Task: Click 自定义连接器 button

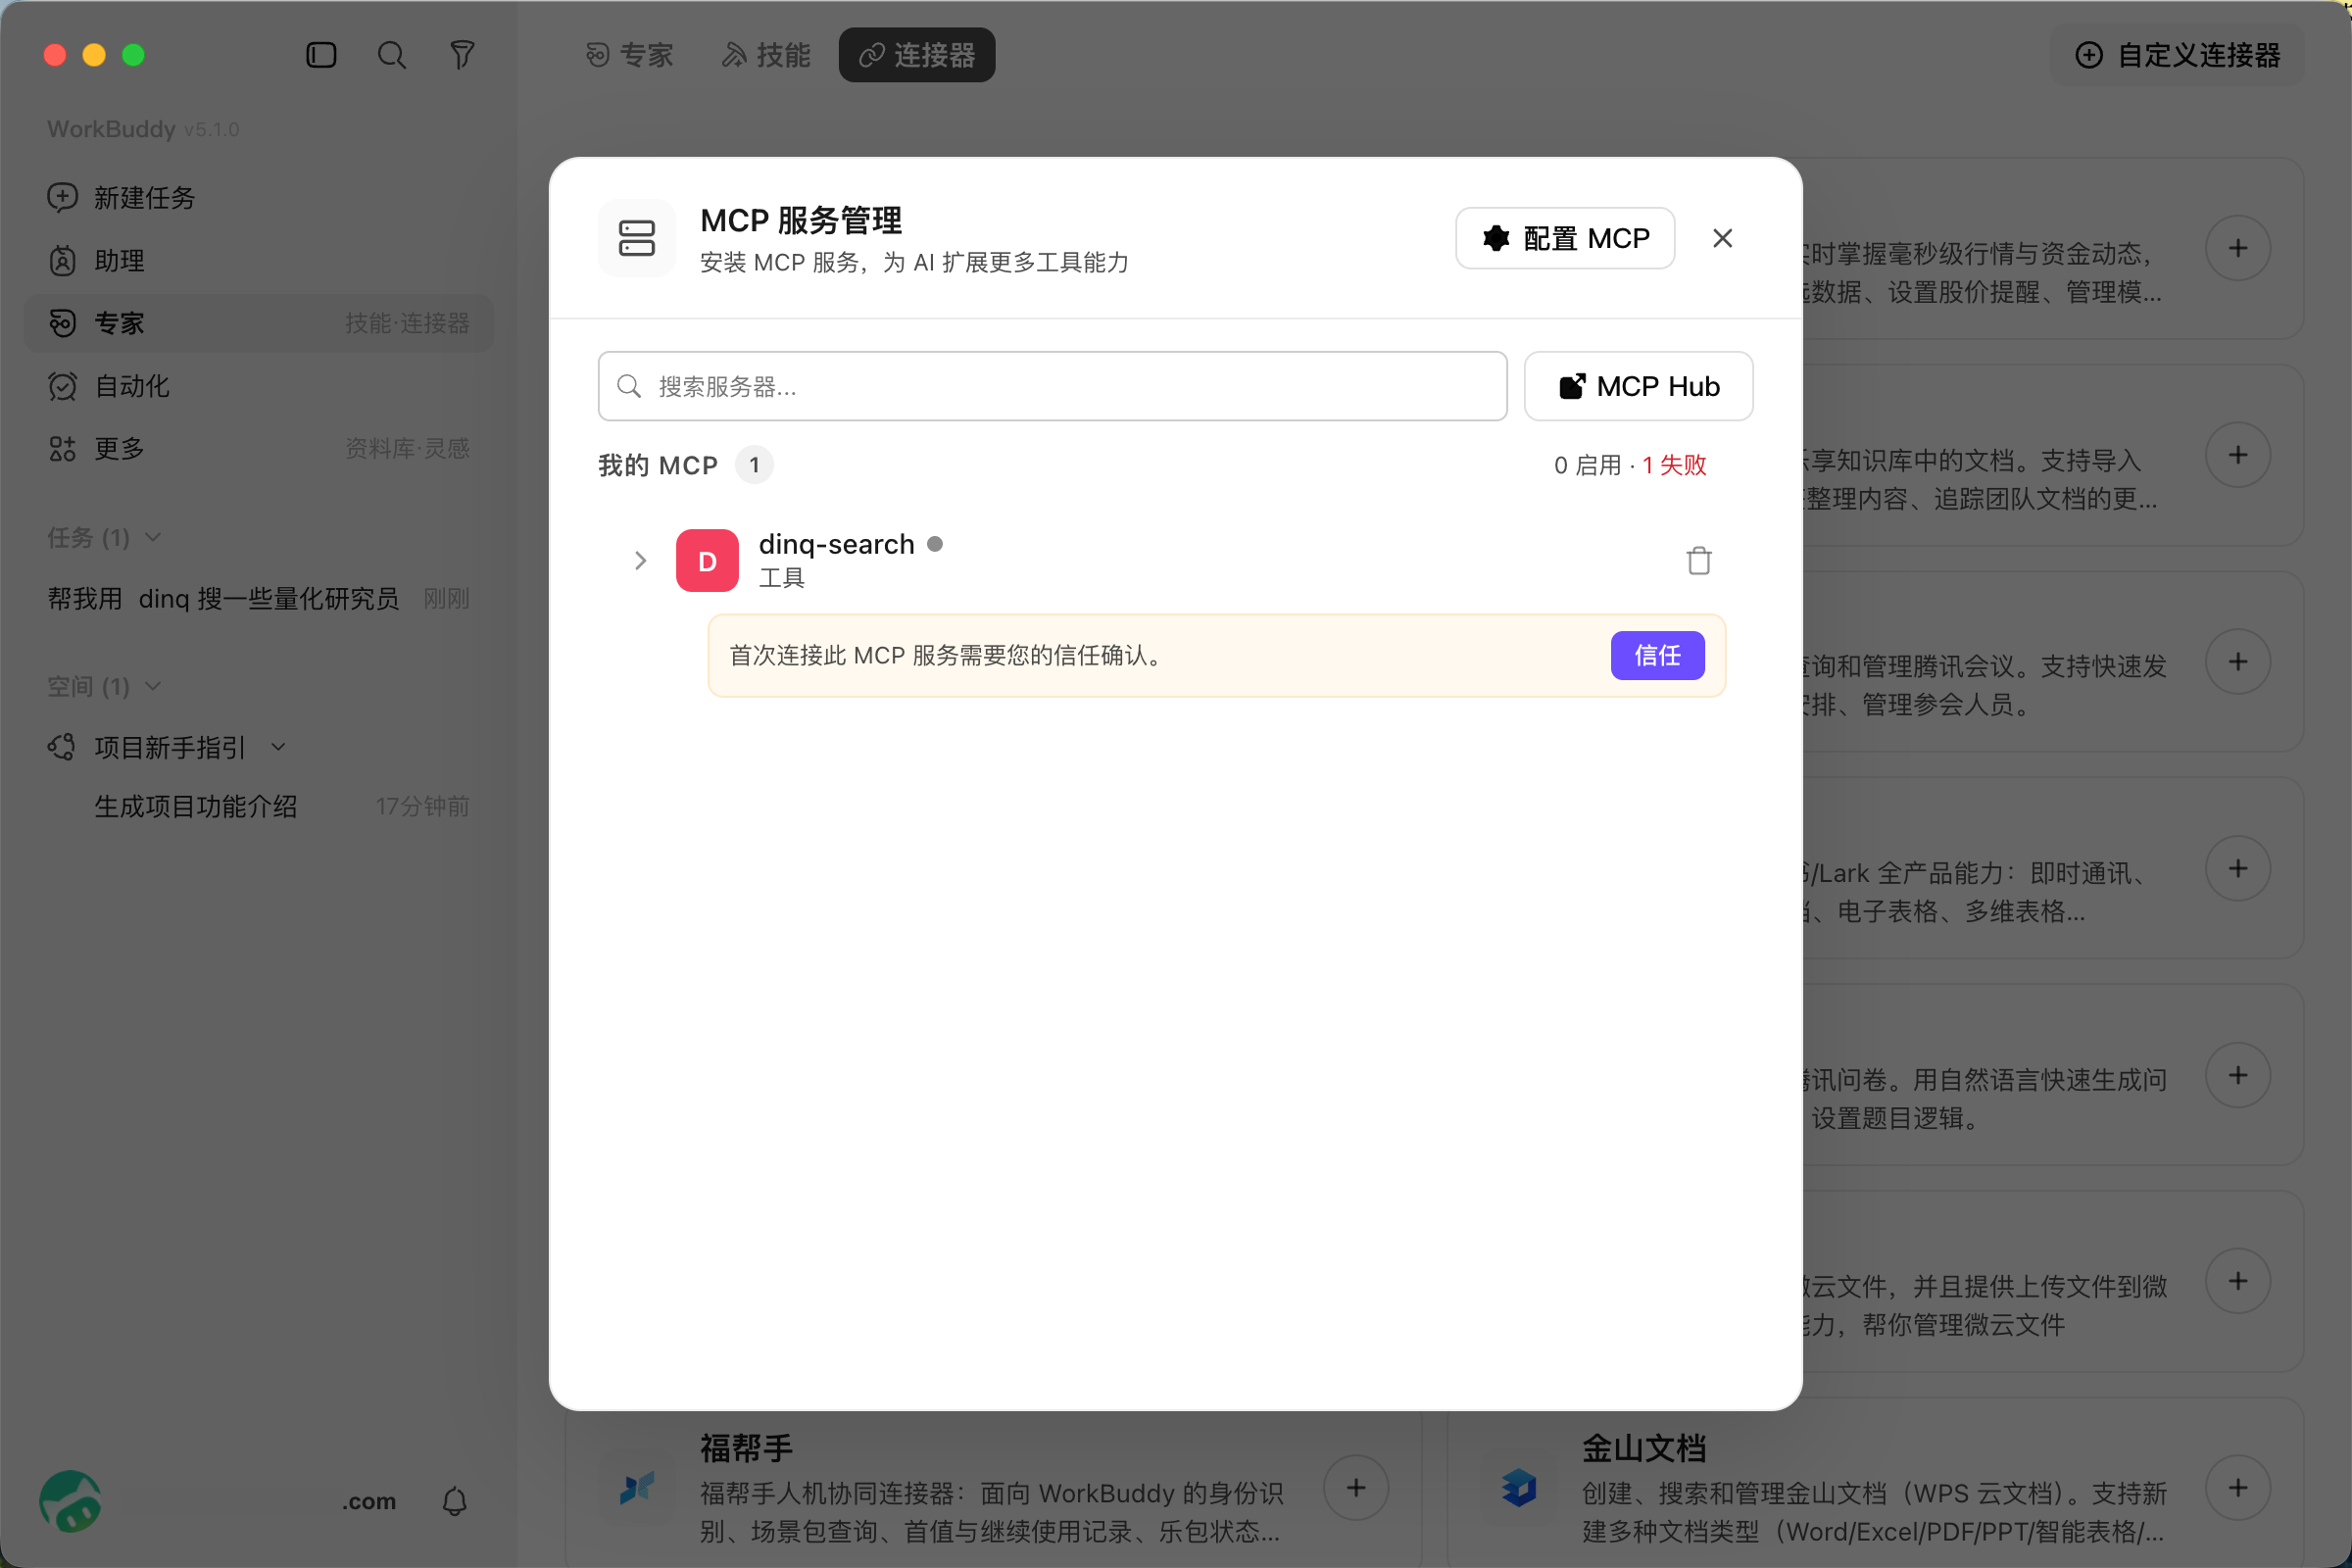Action: point(2178,55)
